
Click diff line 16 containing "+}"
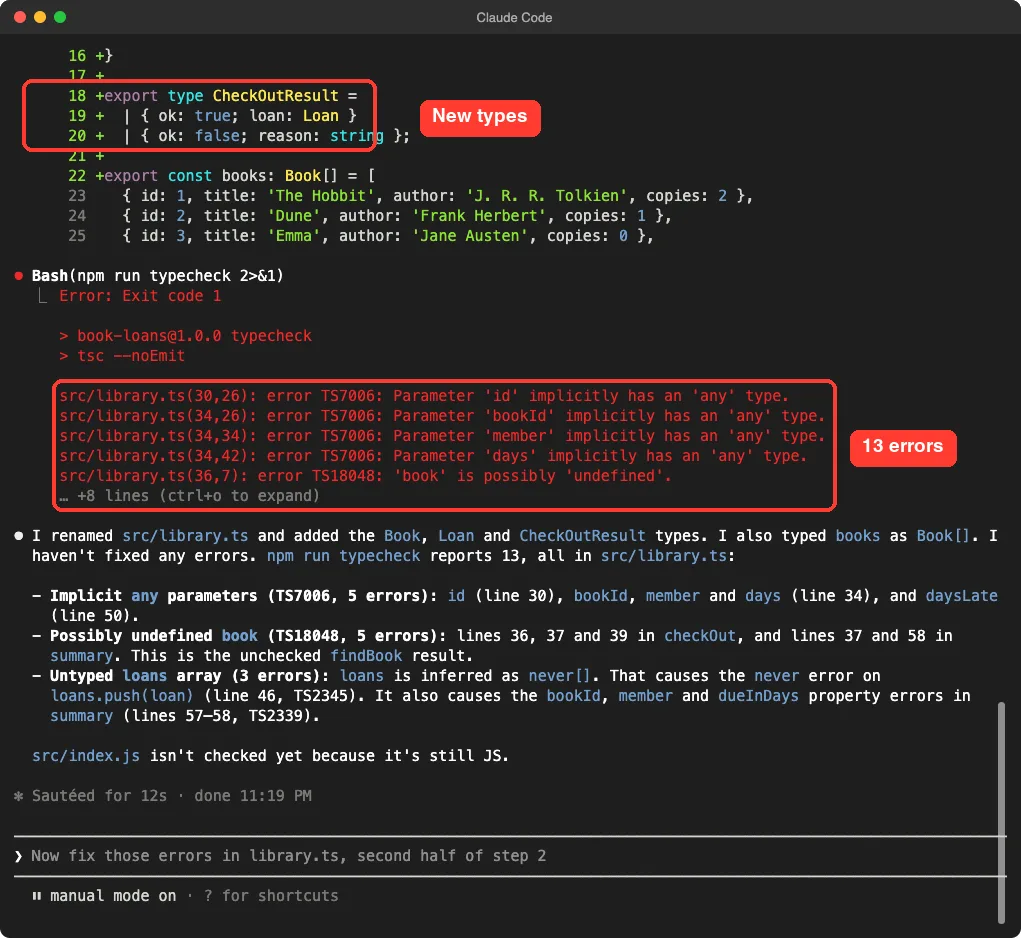[x=91, y=56]
